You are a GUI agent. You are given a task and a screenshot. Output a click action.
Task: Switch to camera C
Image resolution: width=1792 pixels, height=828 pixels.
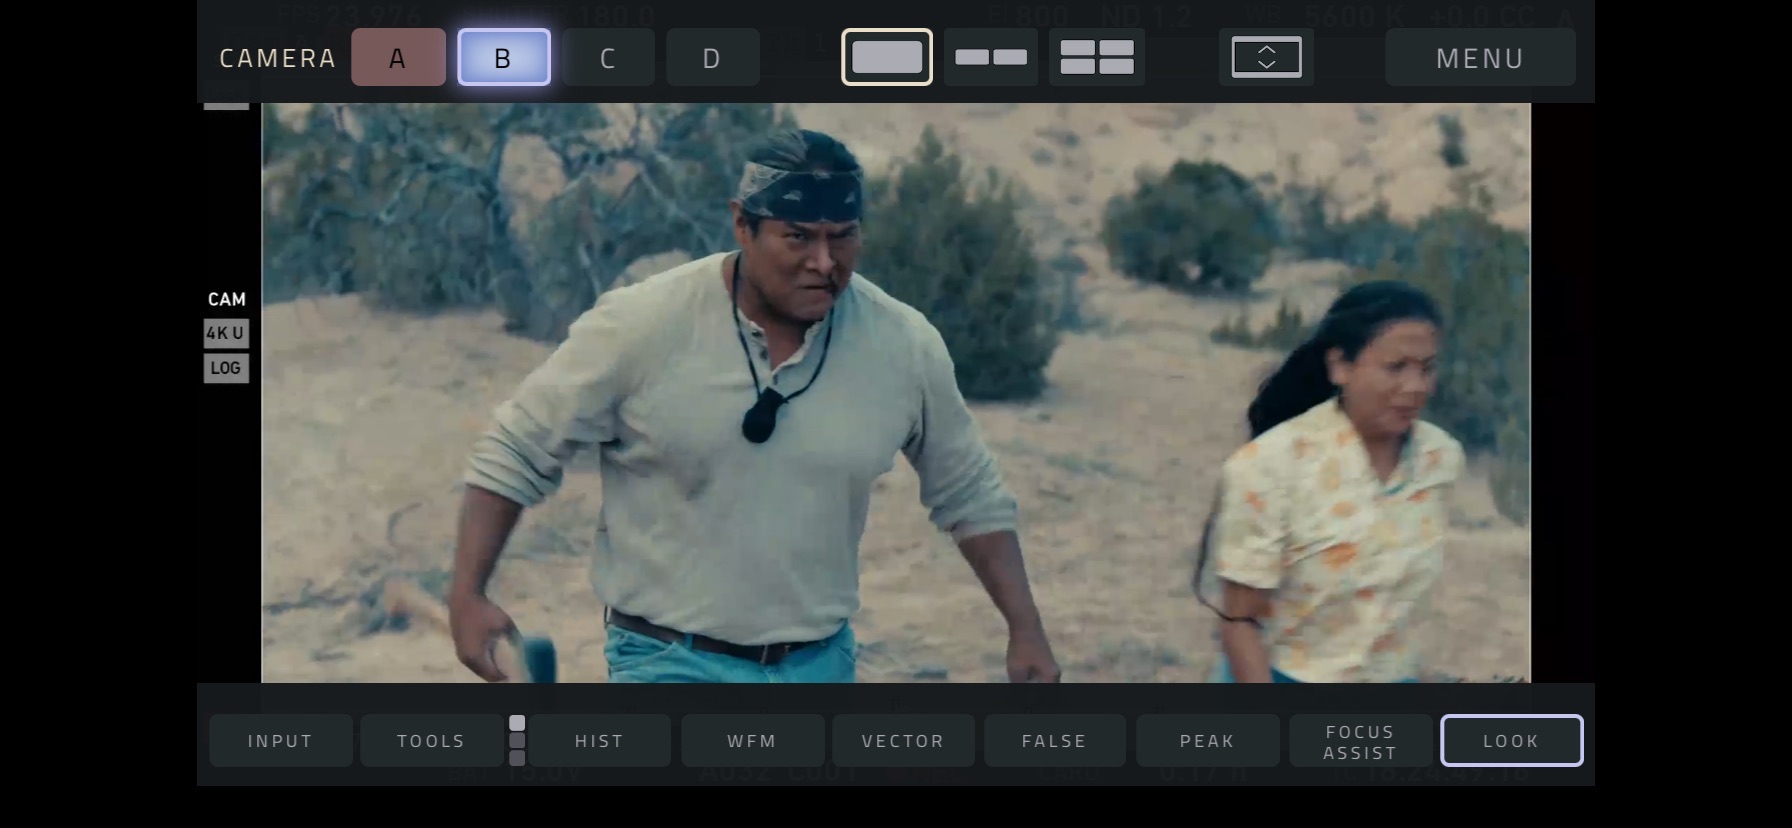(608, 58)
